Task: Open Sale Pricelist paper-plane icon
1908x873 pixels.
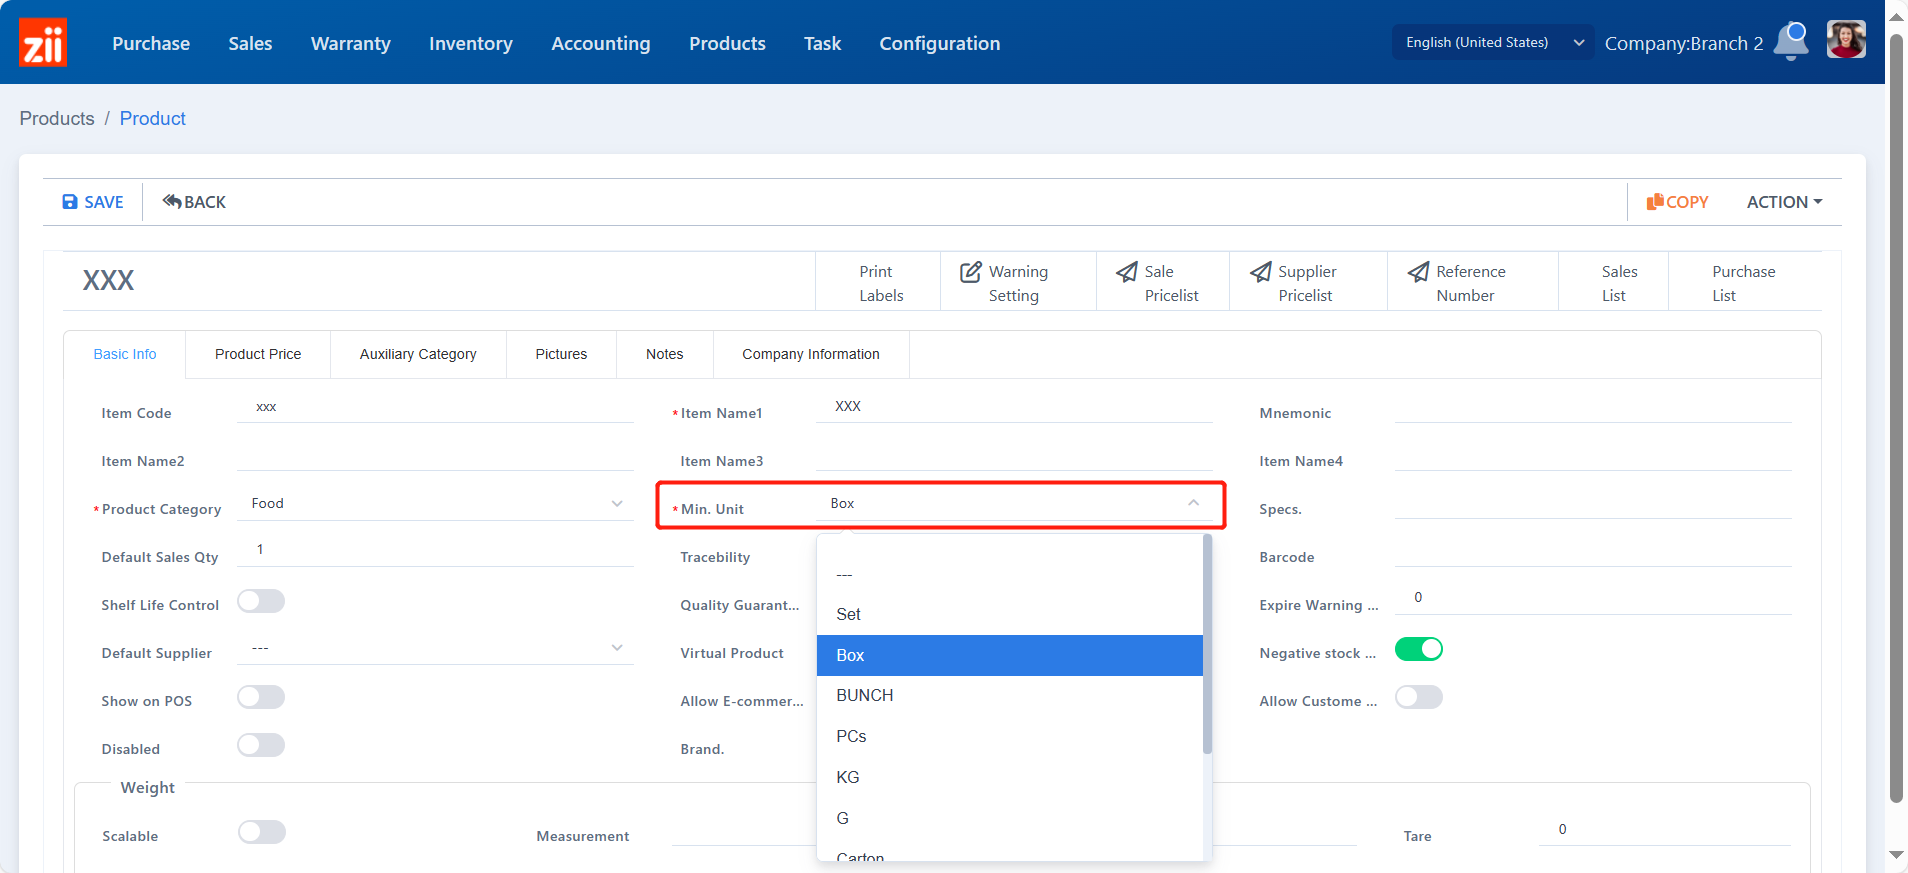Action: click(1127, 272)
